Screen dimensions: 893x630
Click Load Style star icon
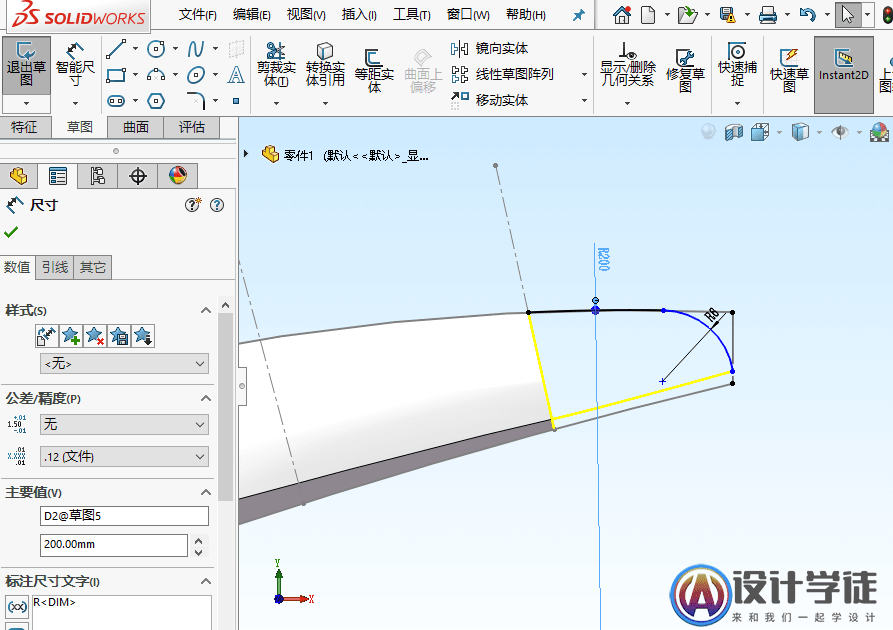(142, 336)
